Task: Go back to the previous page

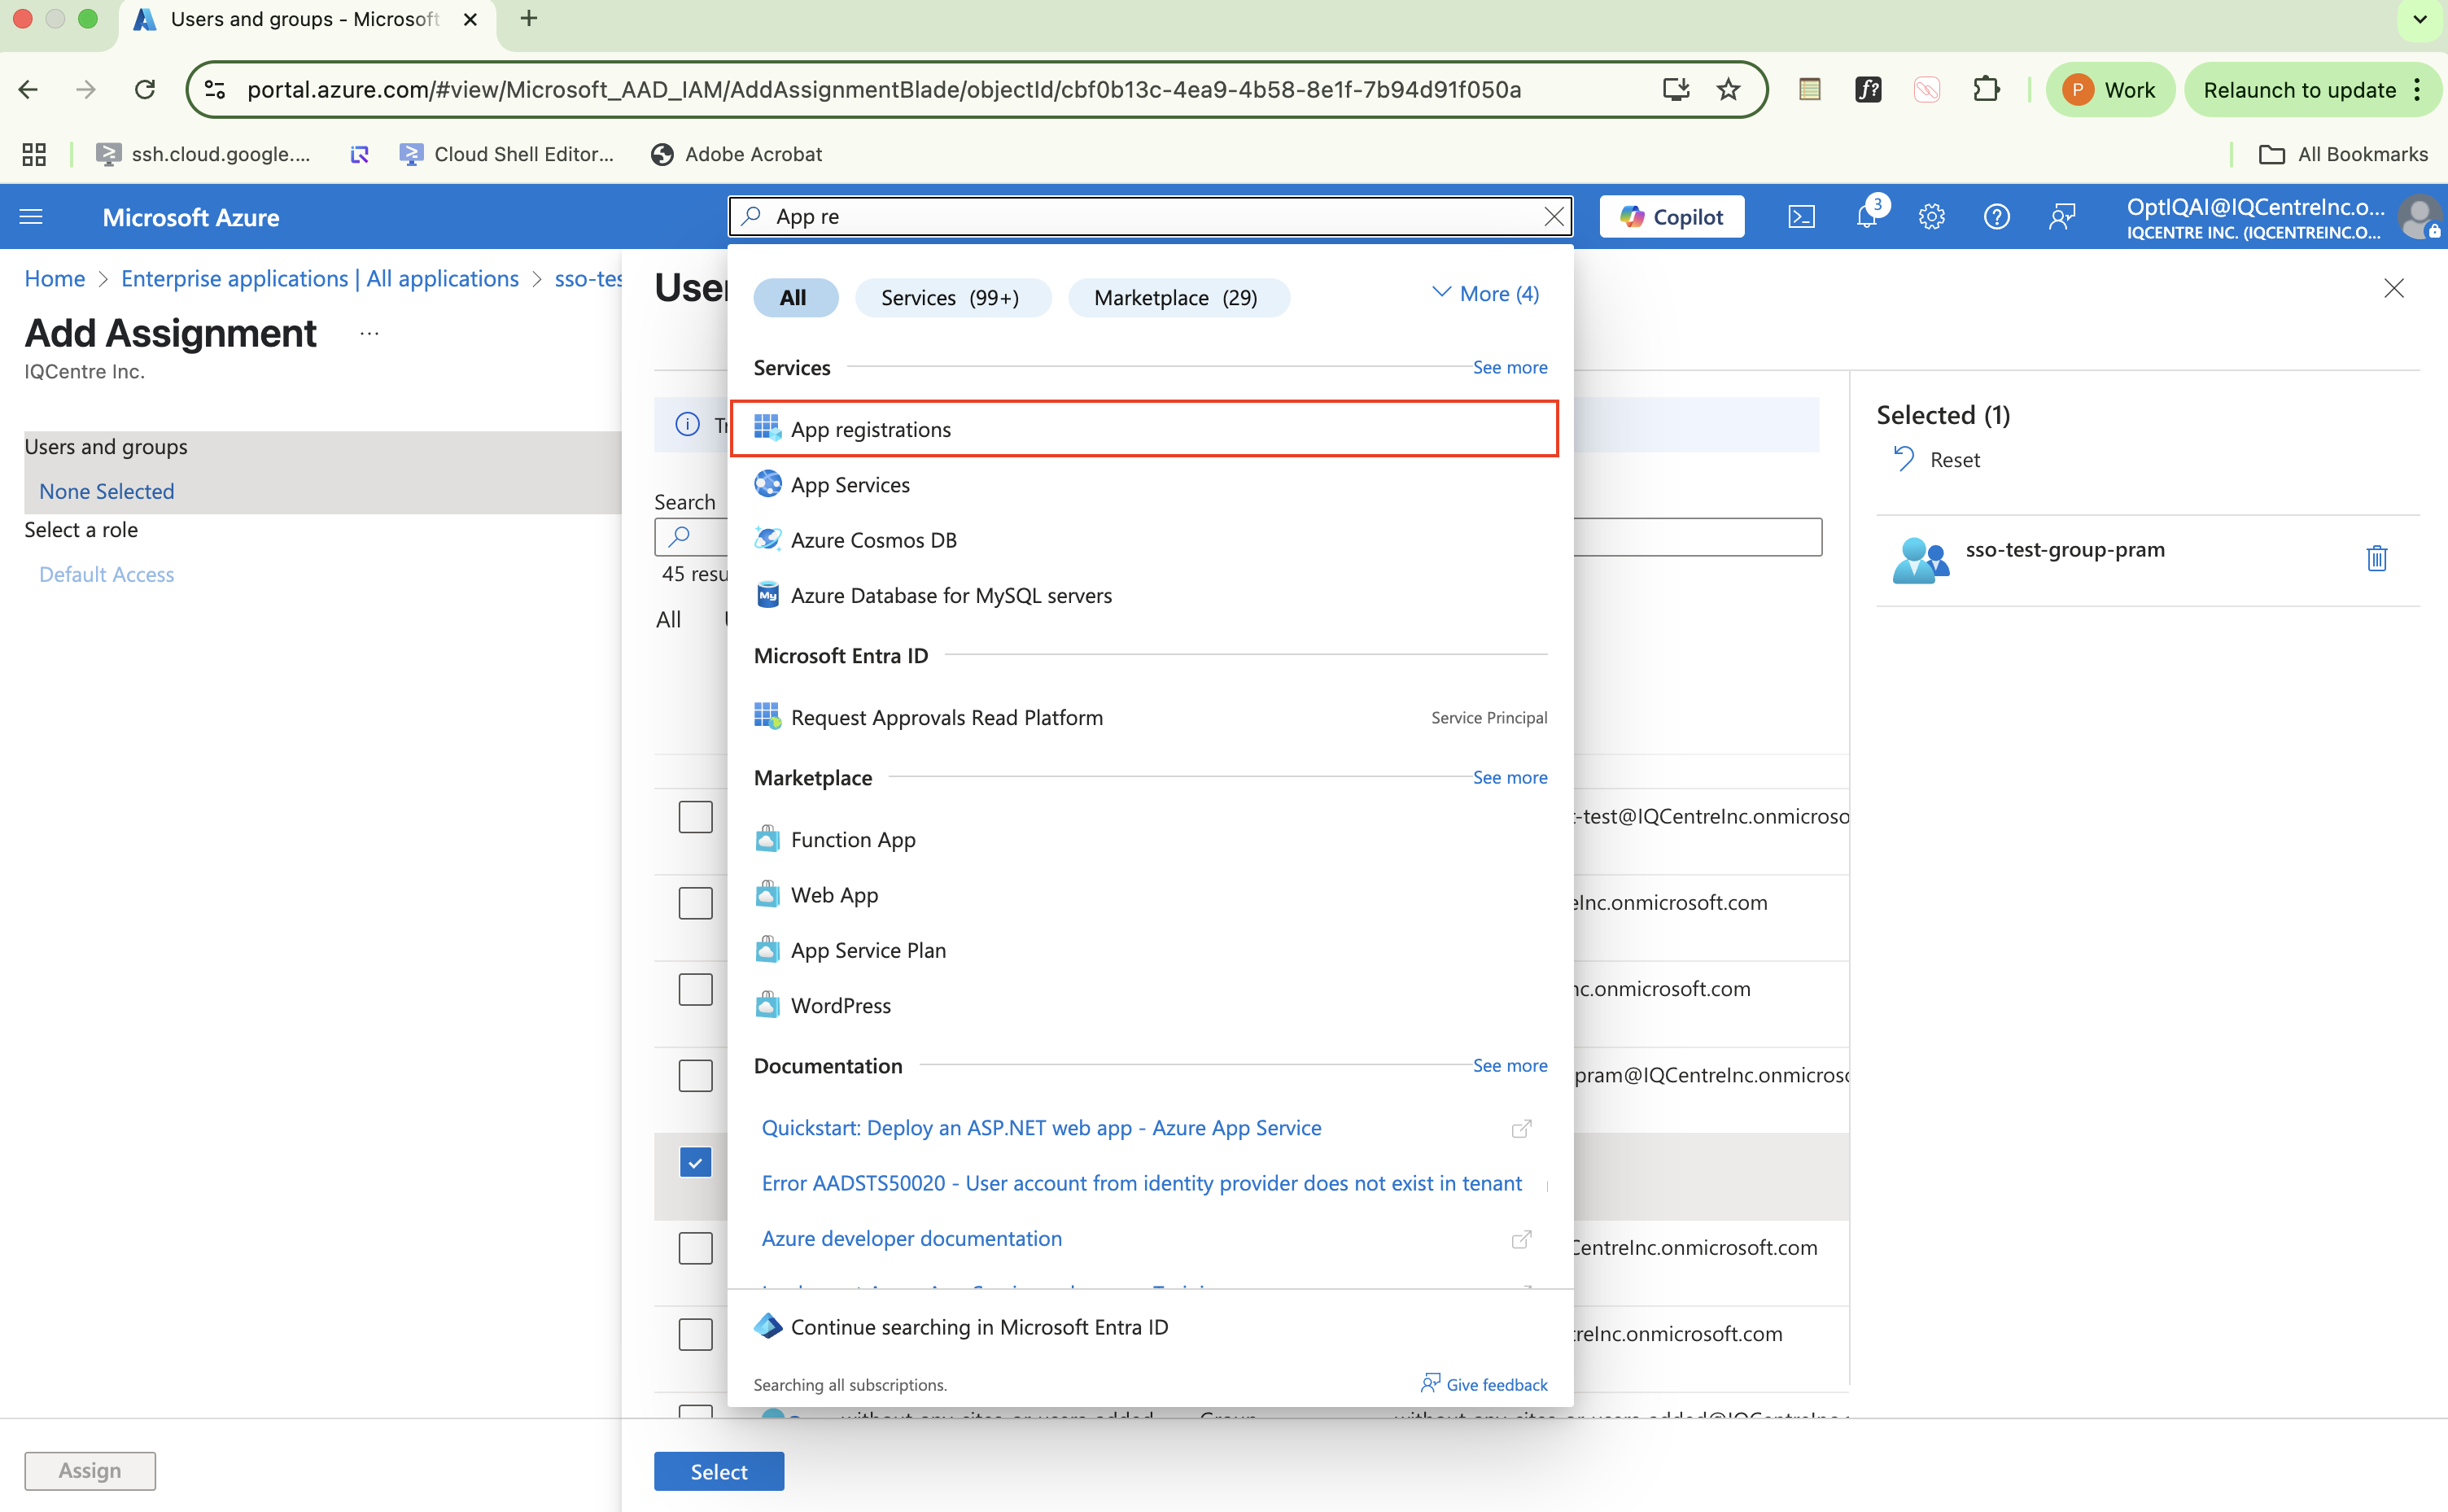Action: tap(28, 90)
